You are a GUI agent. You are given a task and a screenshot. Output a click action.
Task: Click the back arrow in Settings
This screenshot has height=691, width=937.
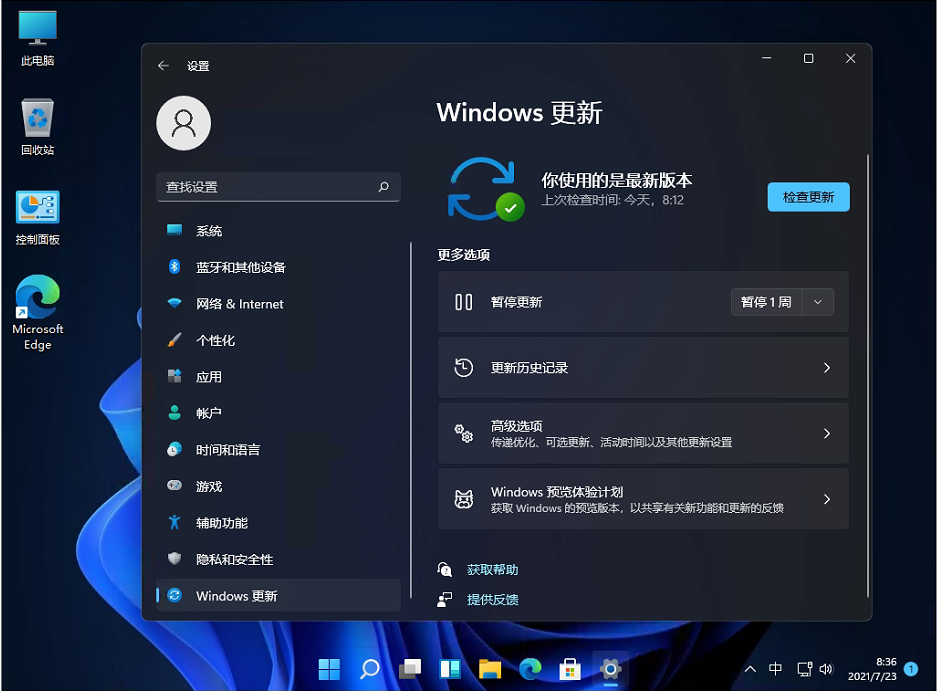tap(163, 65)
